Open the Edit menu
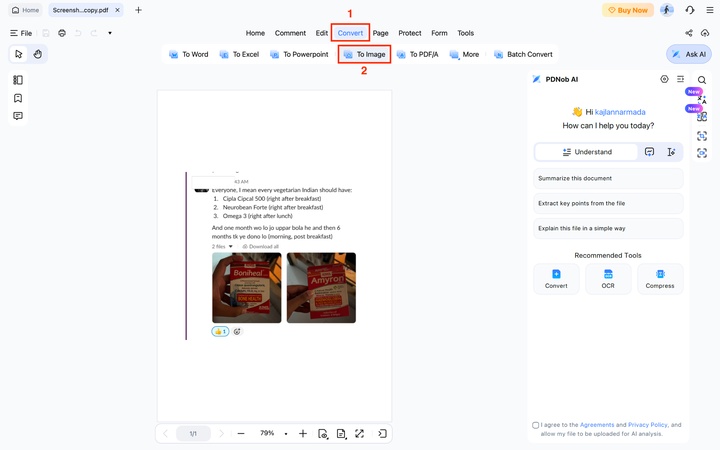The image size is (720, 450). (x=321, y=33)
